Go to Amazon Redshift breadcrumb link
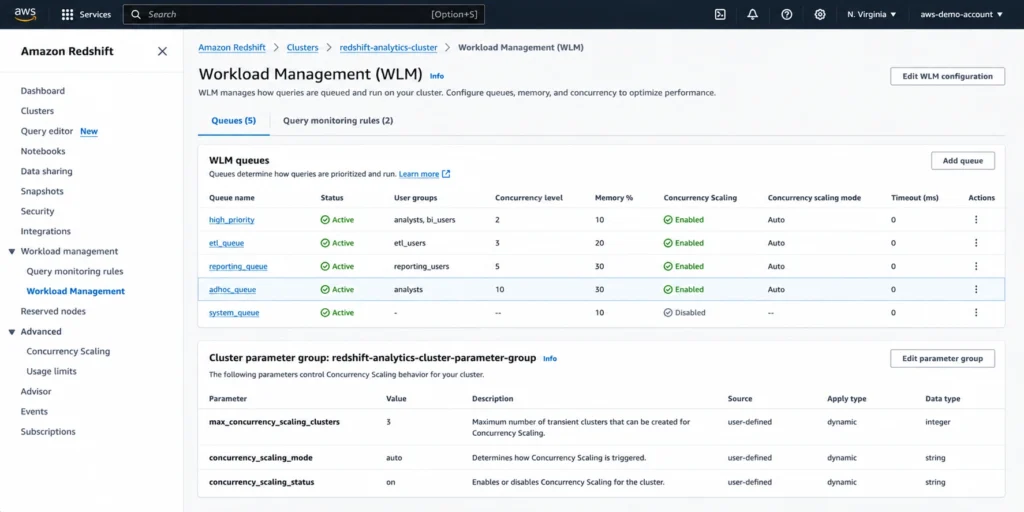Viewport: 1024px width, 512px height. [232, 48]
